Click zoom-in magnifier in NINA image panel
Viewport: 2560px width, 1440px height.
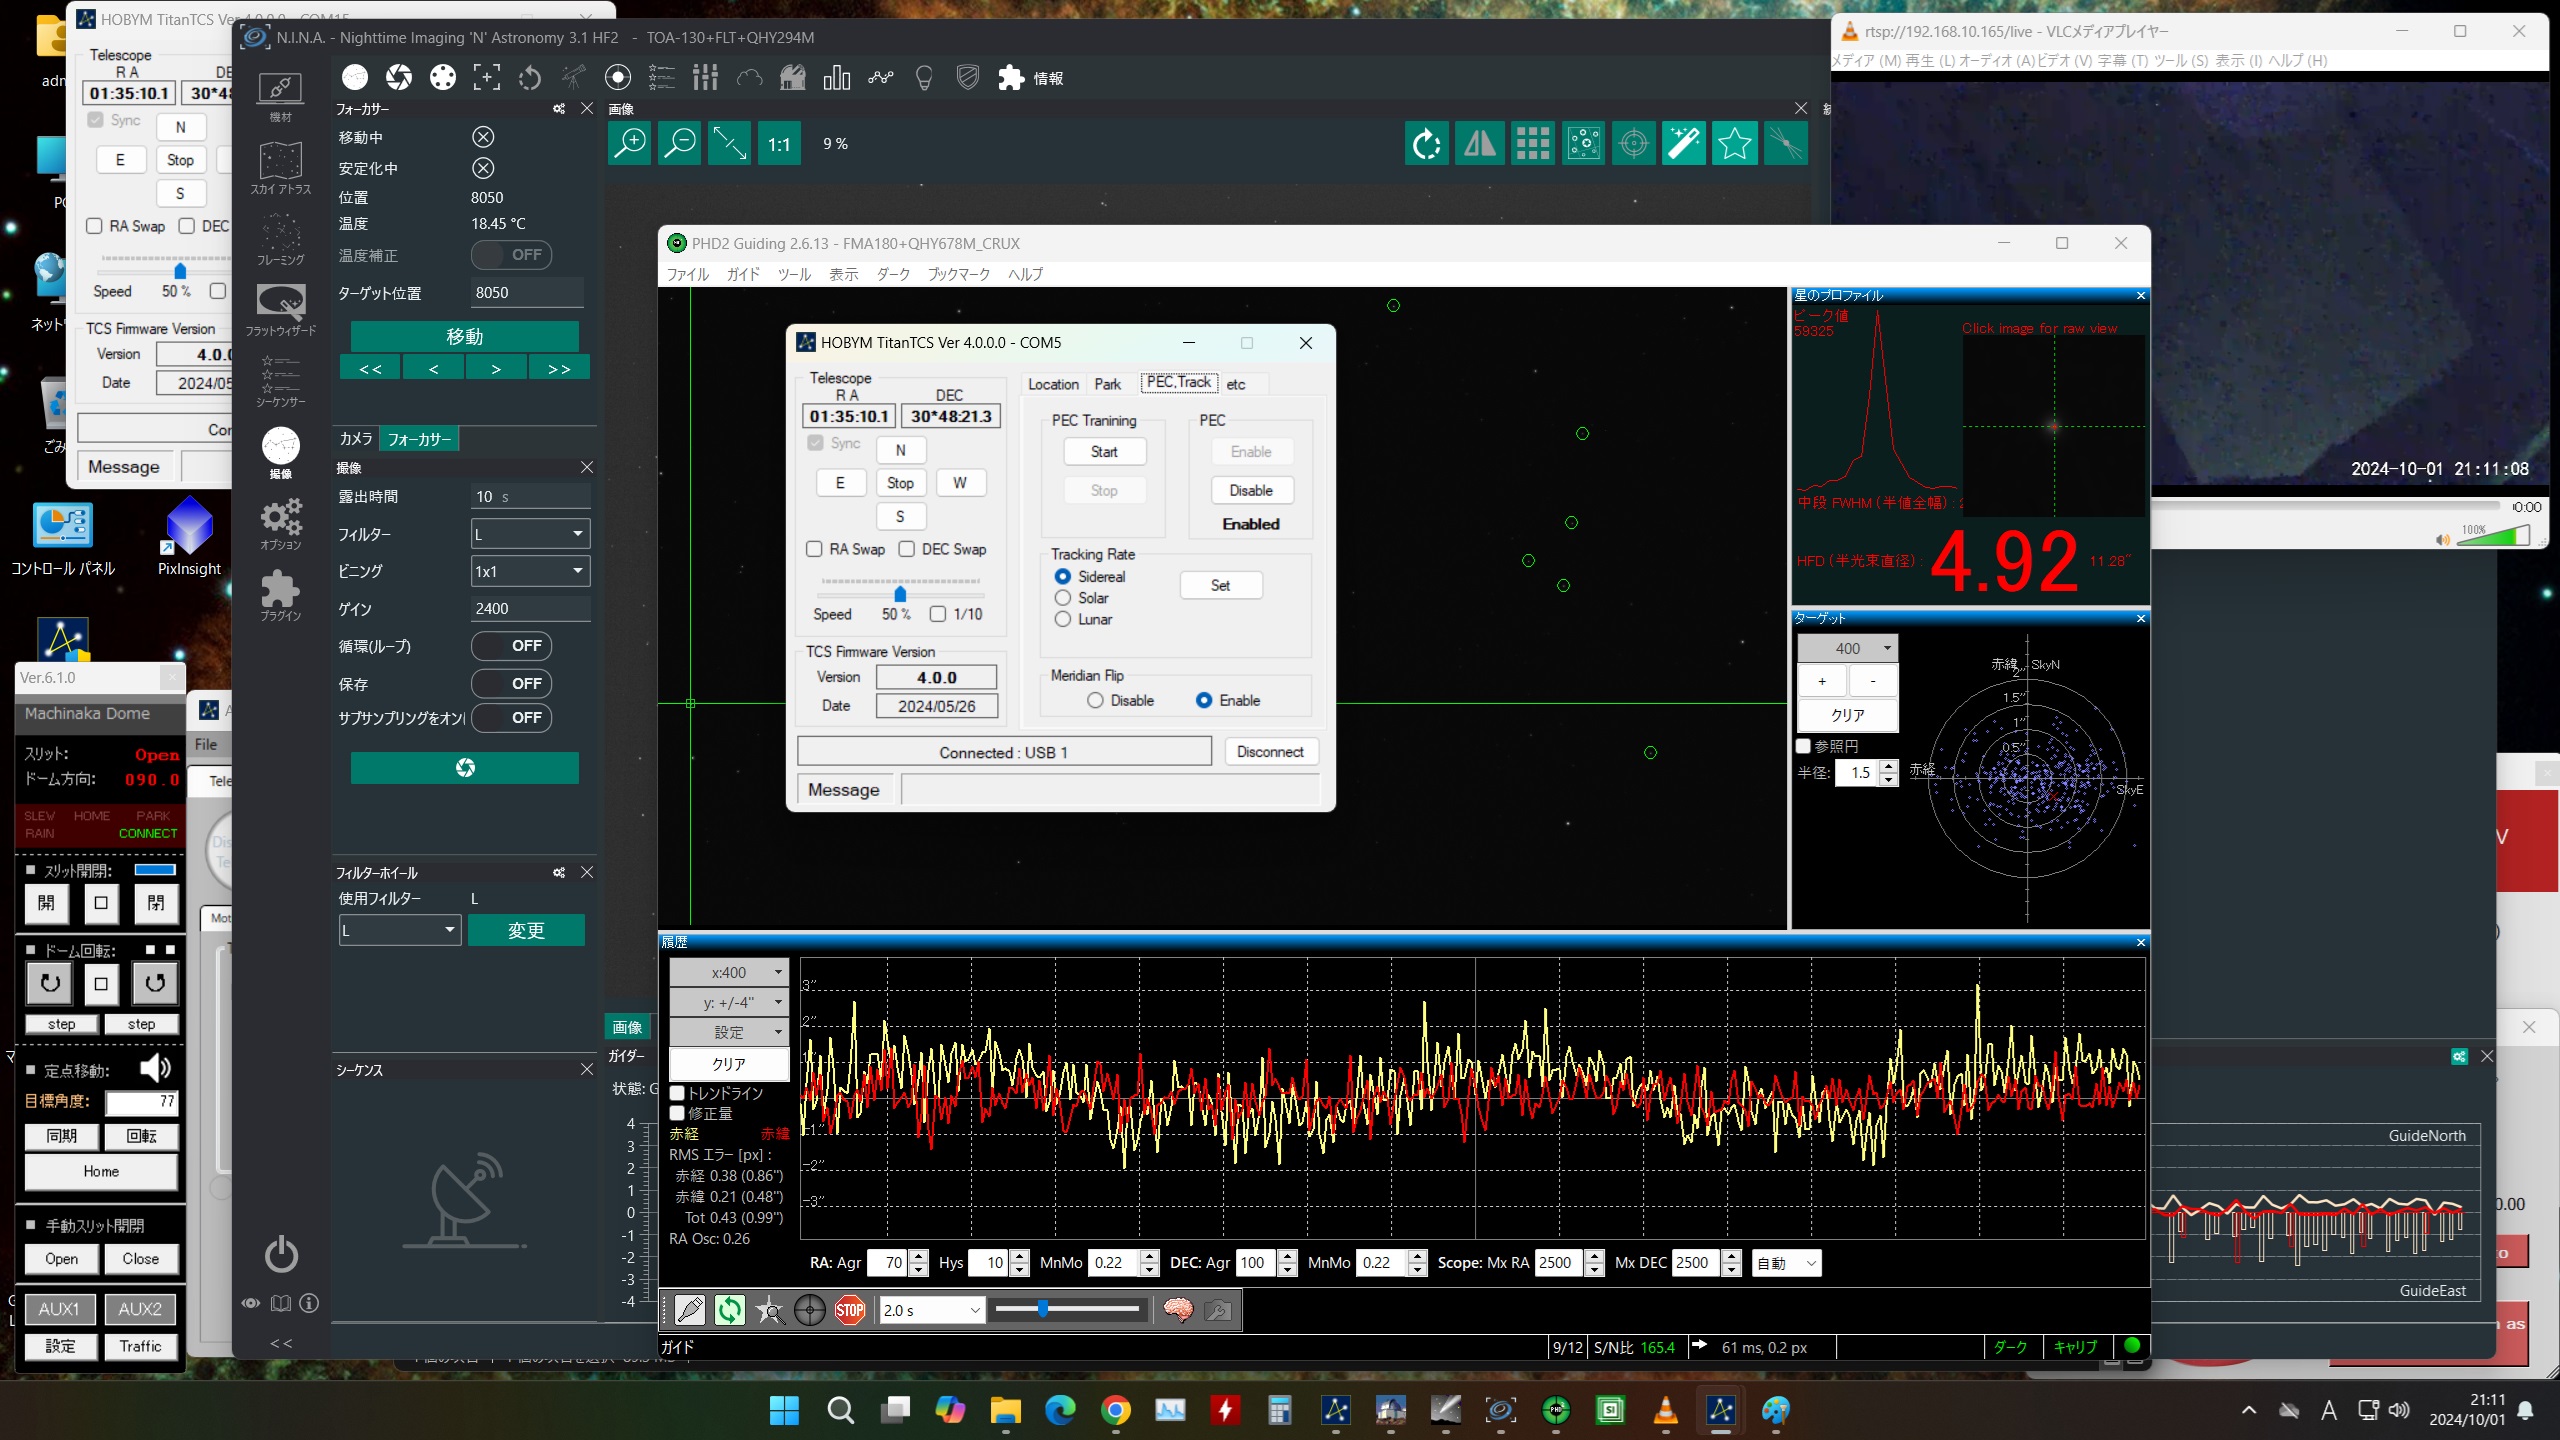[x=630, y=144]
